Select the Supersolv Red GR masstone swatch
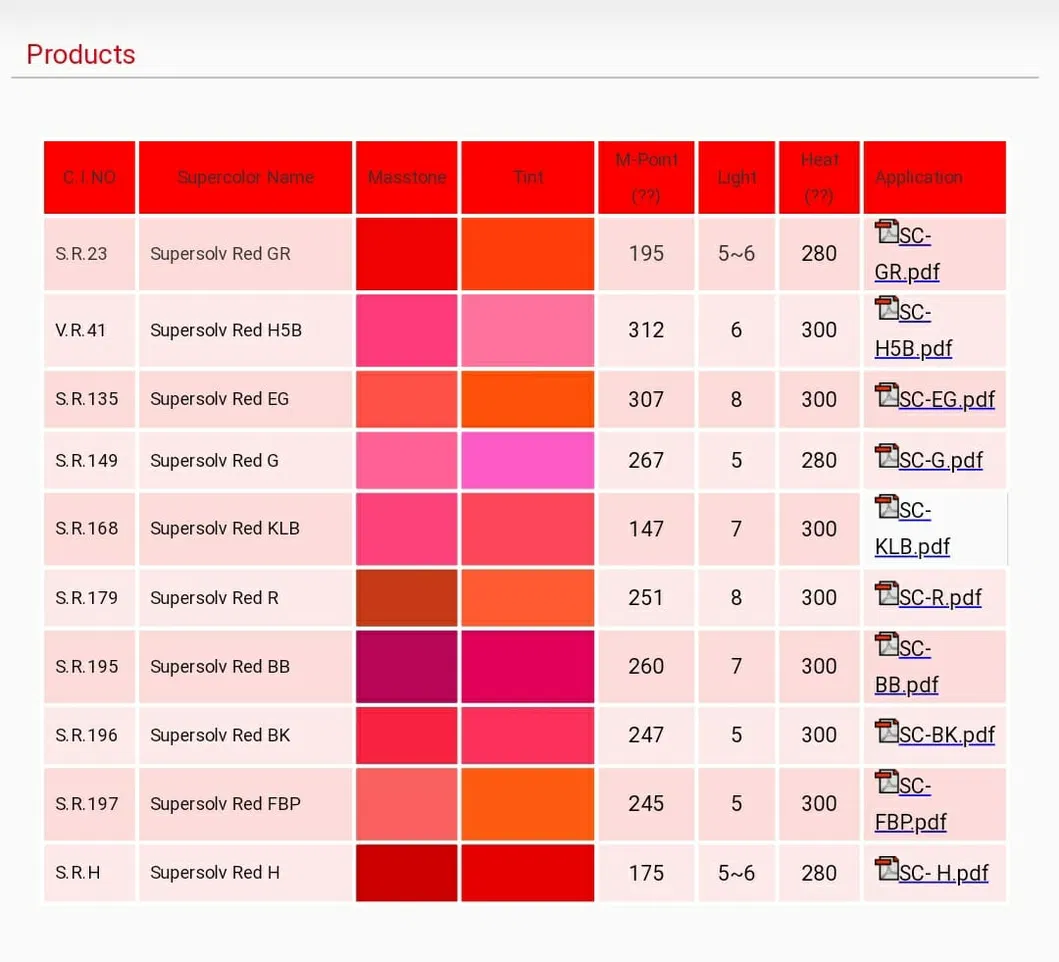Viewport: 1059px width, 962px height. click(x=407, y=254)
